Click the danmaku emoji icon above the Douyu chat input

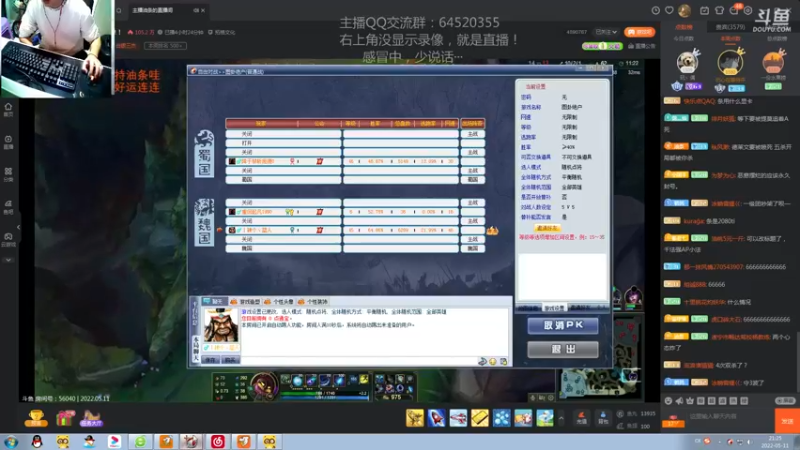[x=668, y=401]
